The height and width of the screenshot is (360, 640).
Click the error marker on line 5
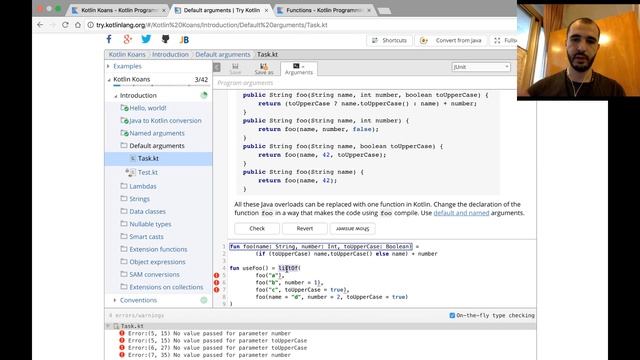click(x=216, y=275)
